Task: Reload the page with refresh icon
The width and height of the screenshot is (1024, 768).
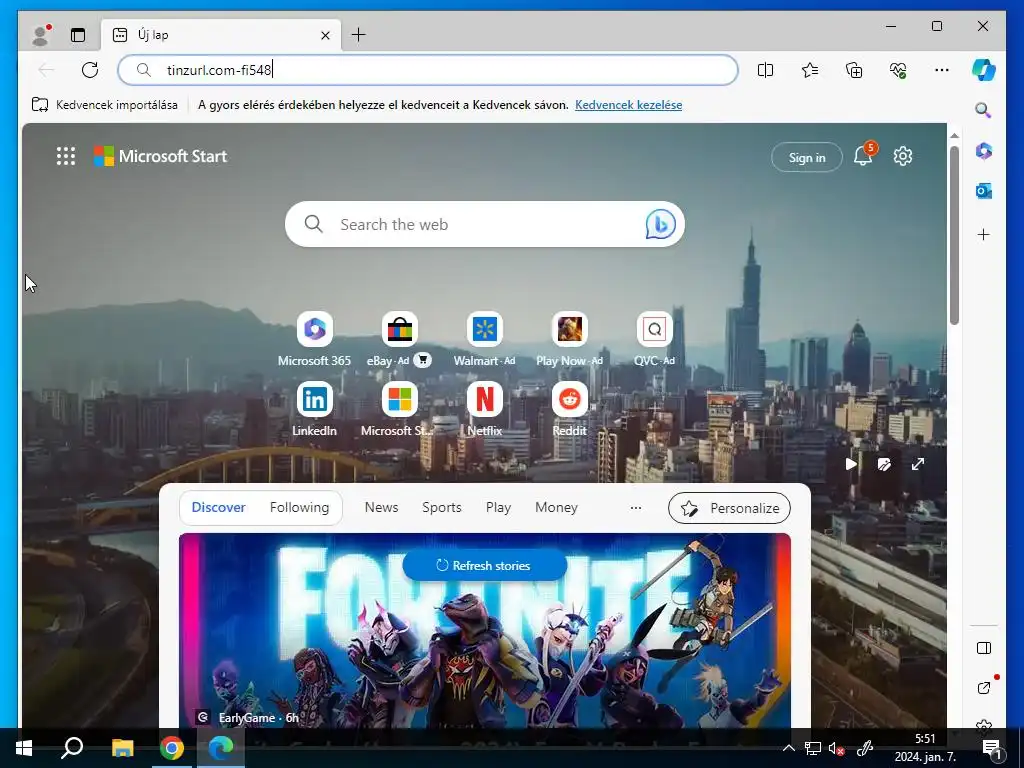Action: tap(90, 70)
